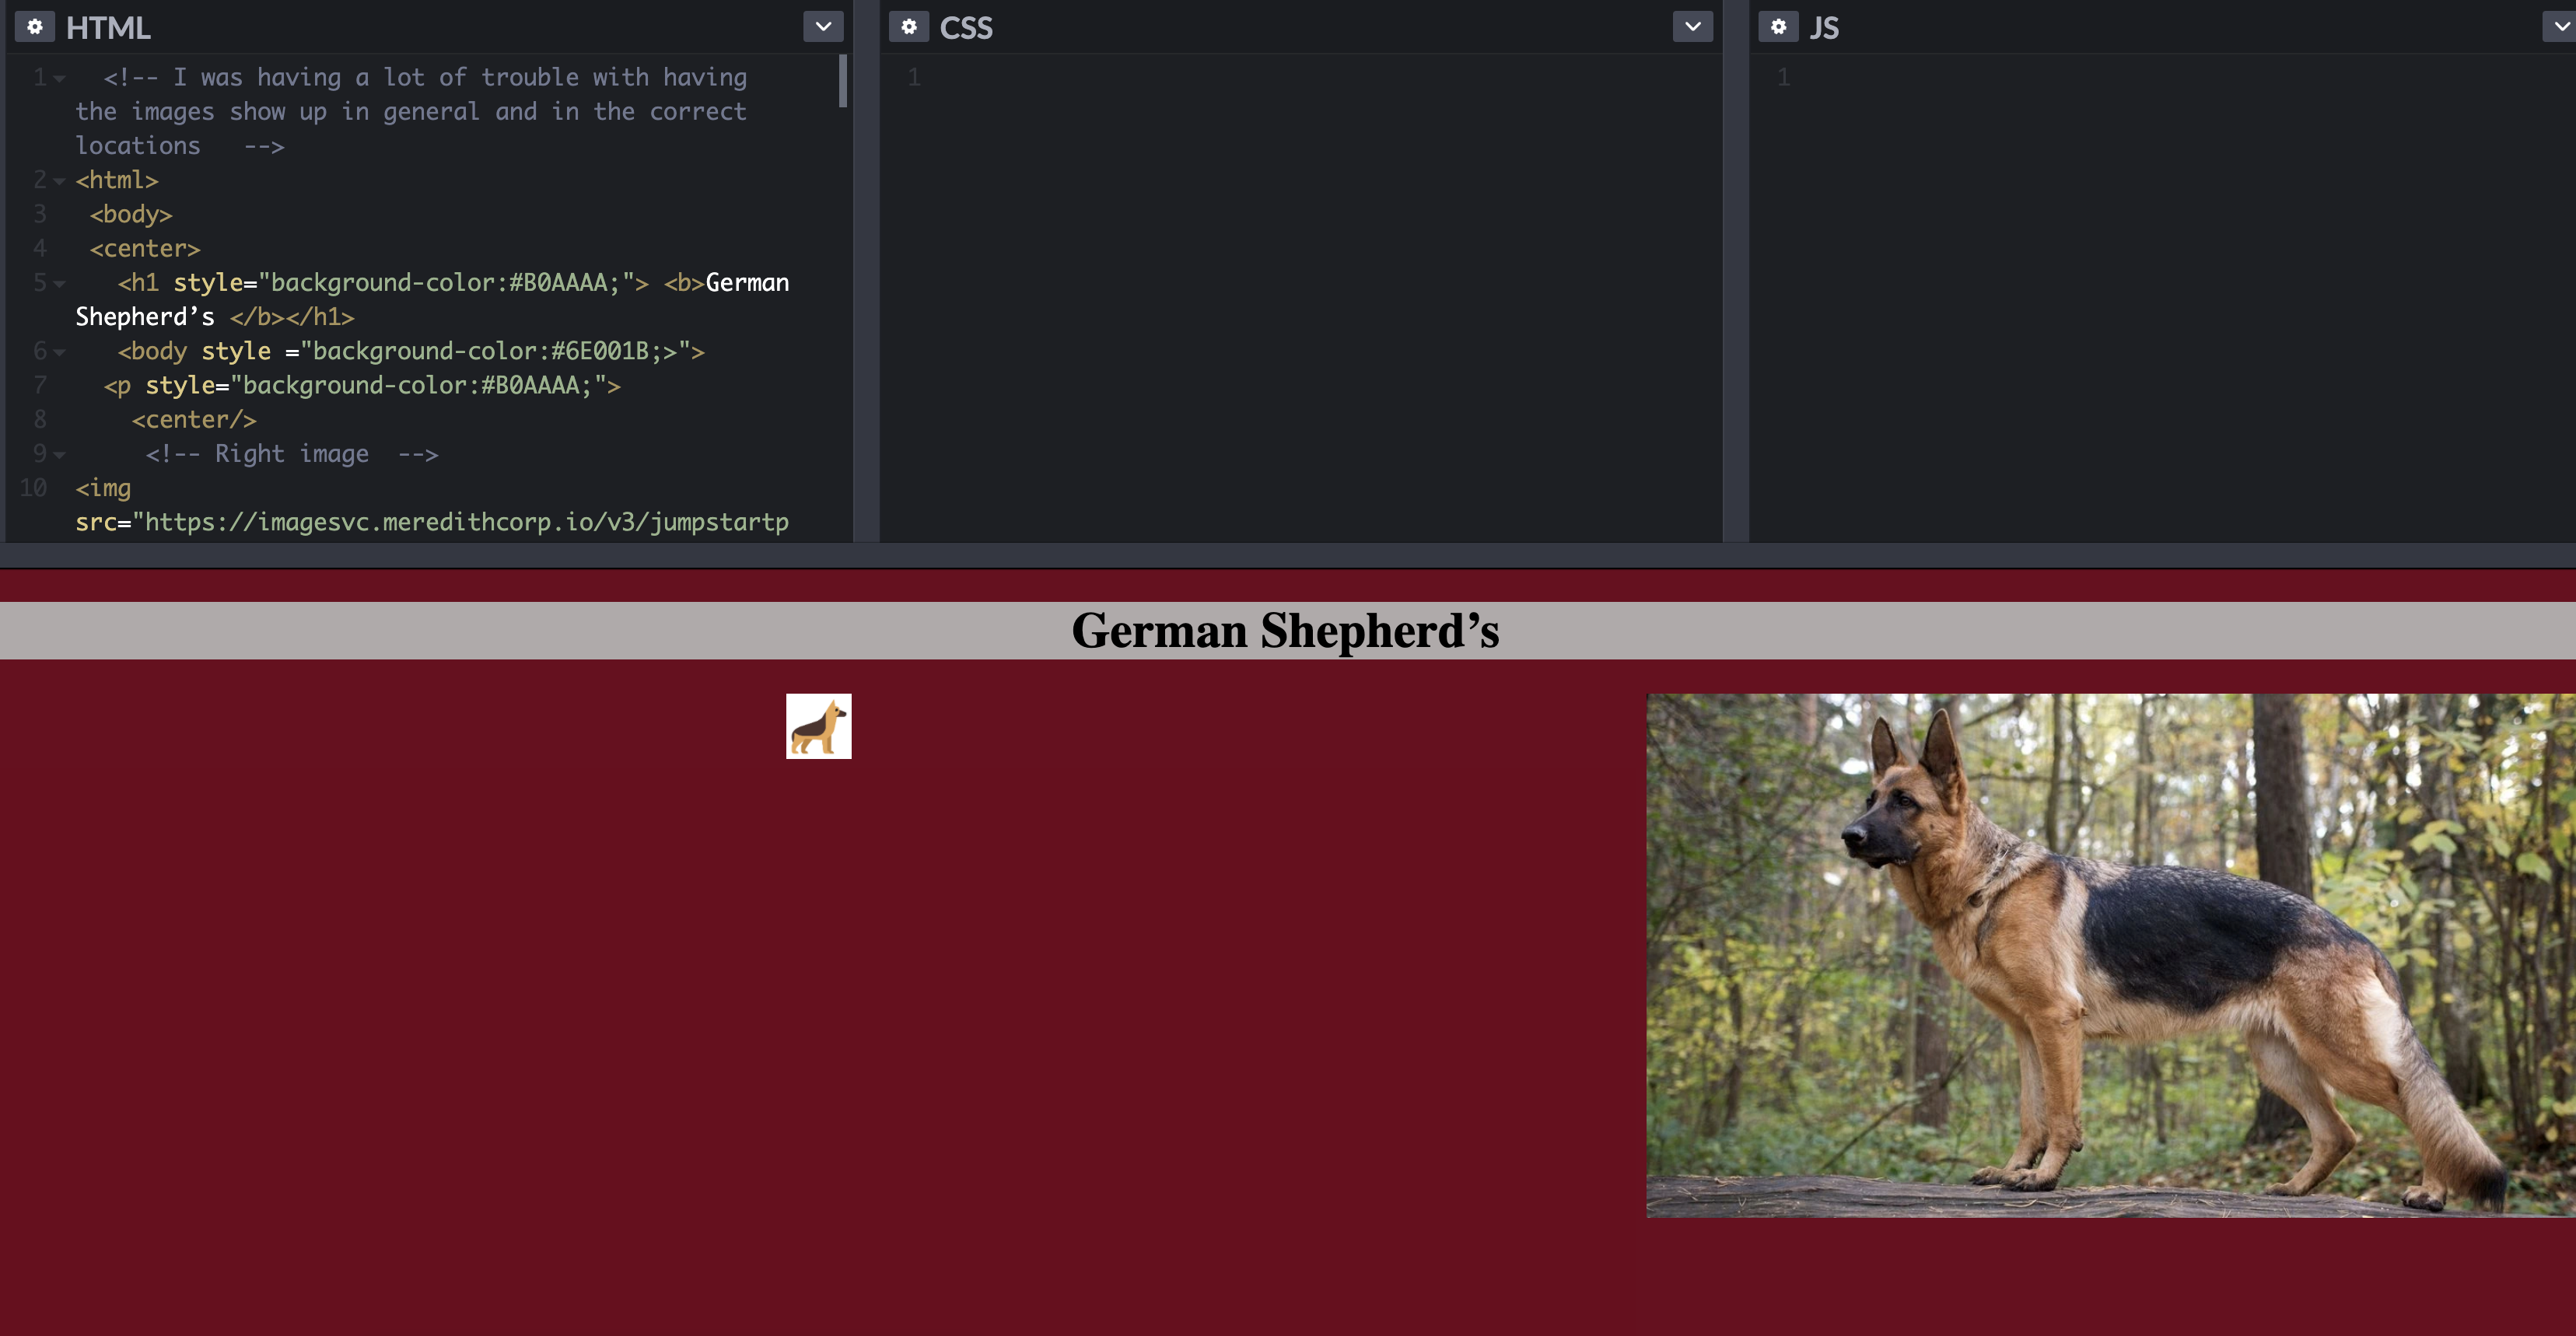Collapse the html tag fold on line 2

click(60, 182)
